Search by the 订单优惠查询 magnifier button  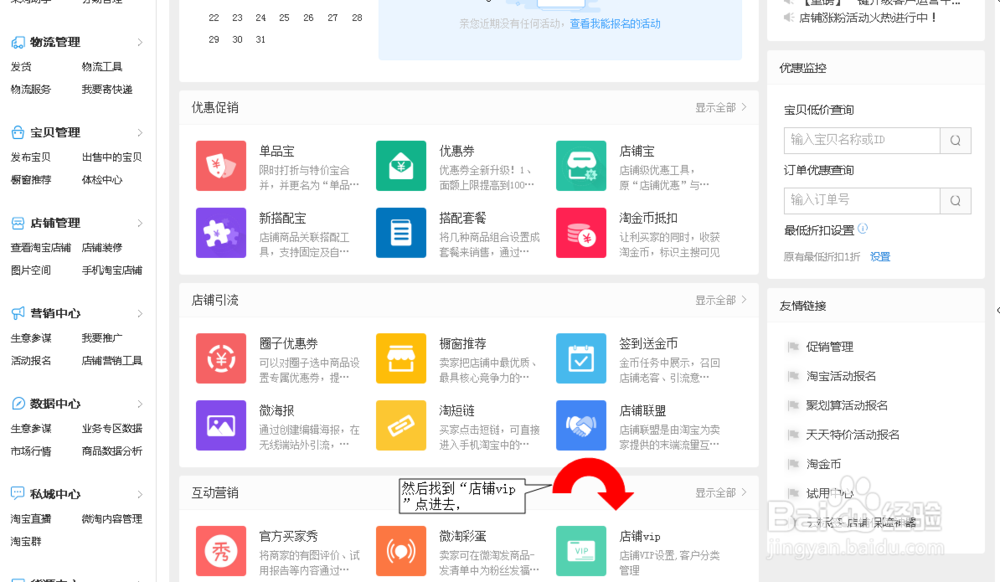pos(955,201)
